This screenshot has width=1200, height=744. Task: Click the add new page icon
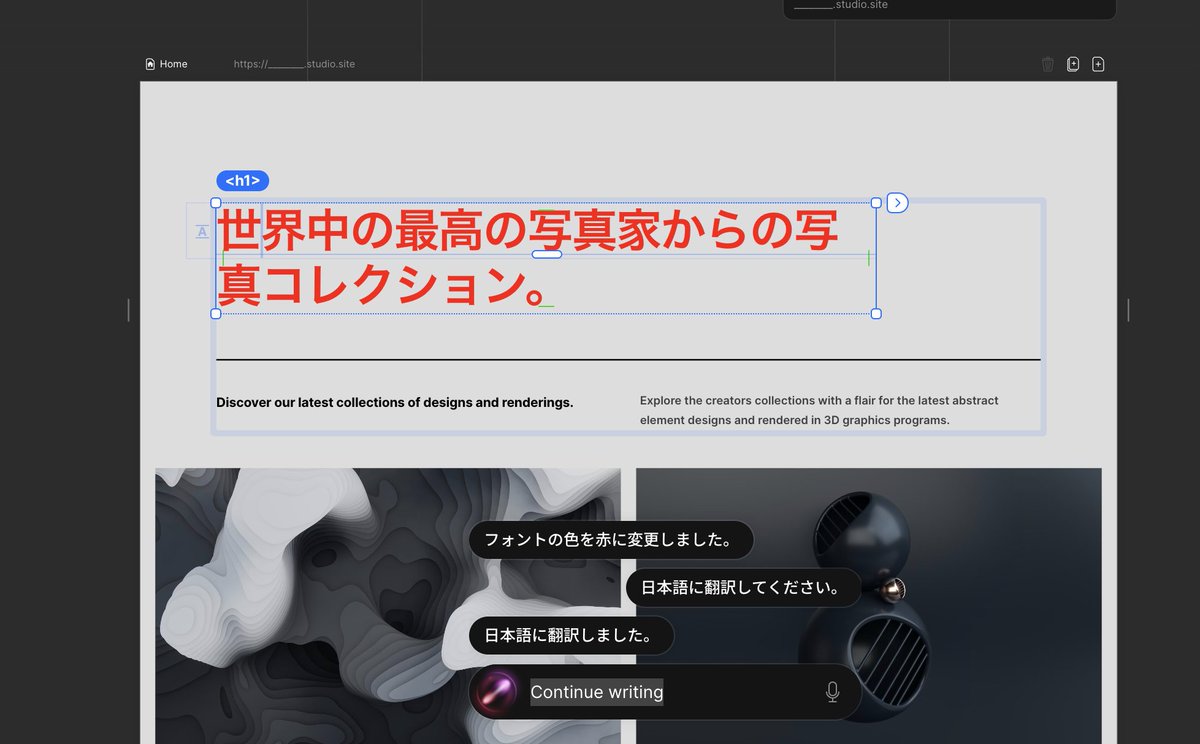click(1098, 63)
